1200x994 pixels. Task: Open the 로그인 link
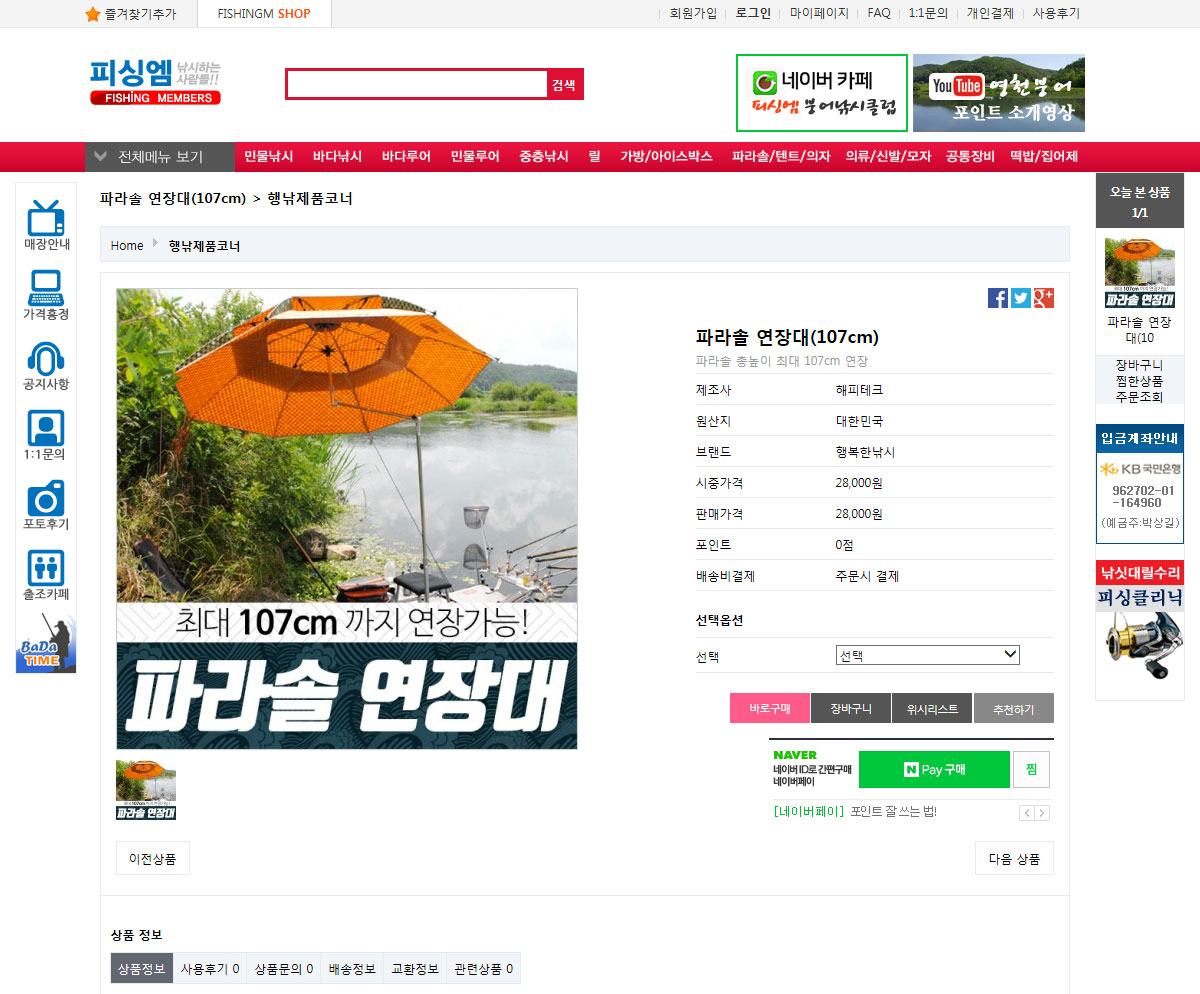click(753, 14)
